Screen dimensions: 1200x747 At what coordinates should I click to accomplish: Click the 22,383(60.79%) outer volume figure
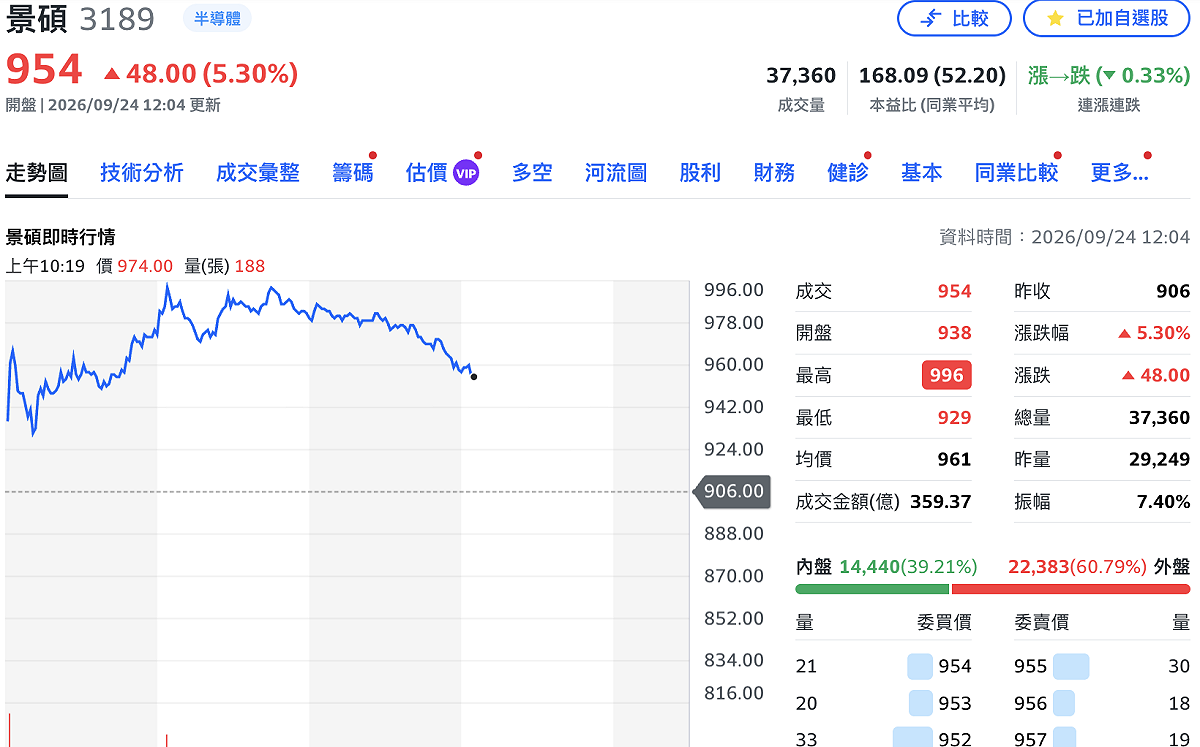(x=1077, y=567)
